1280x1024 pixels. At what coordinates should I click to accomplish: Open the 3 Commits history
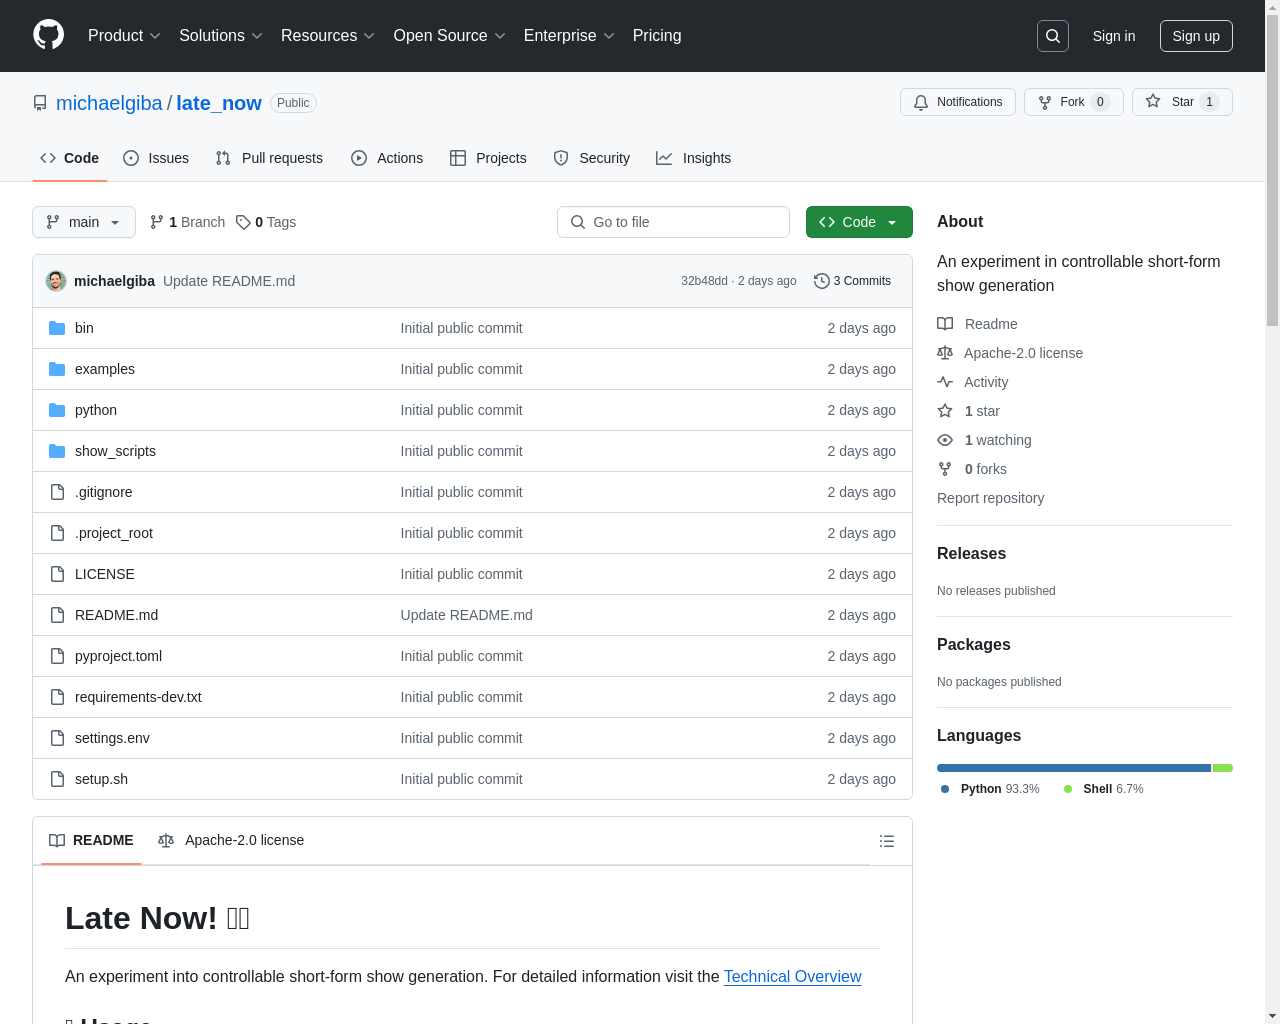pyautogui.click(x=852, y=281)
